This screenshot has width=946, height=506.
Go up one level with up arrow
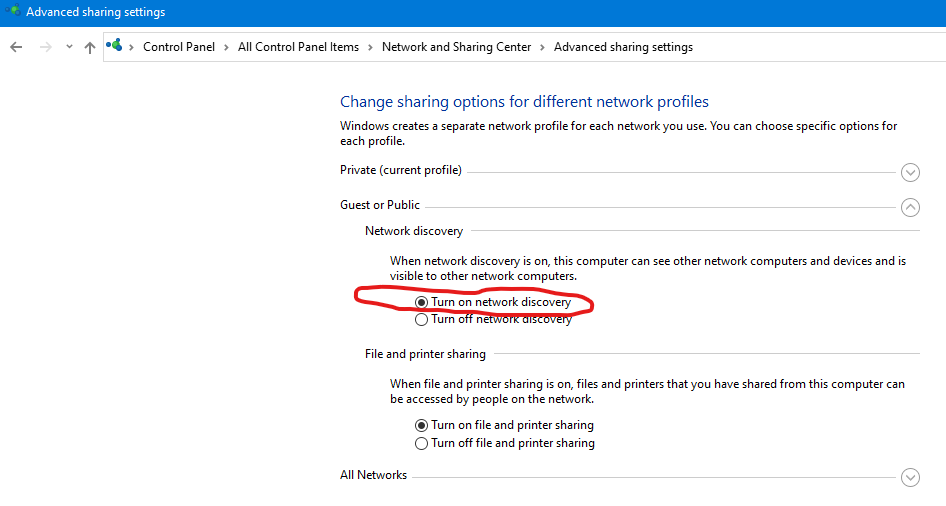[x=90, y=47]
